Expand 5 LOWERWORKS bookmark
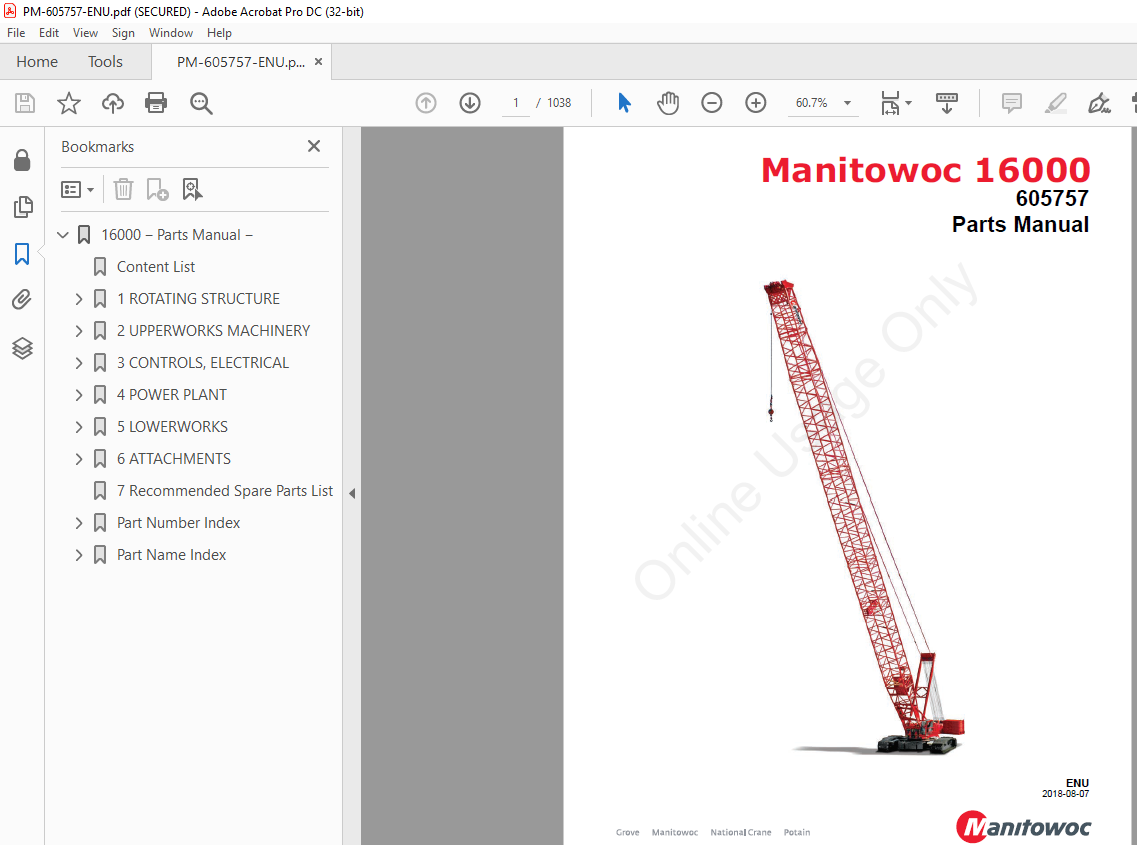The image size is (1137, 845). tap(79, 426)
